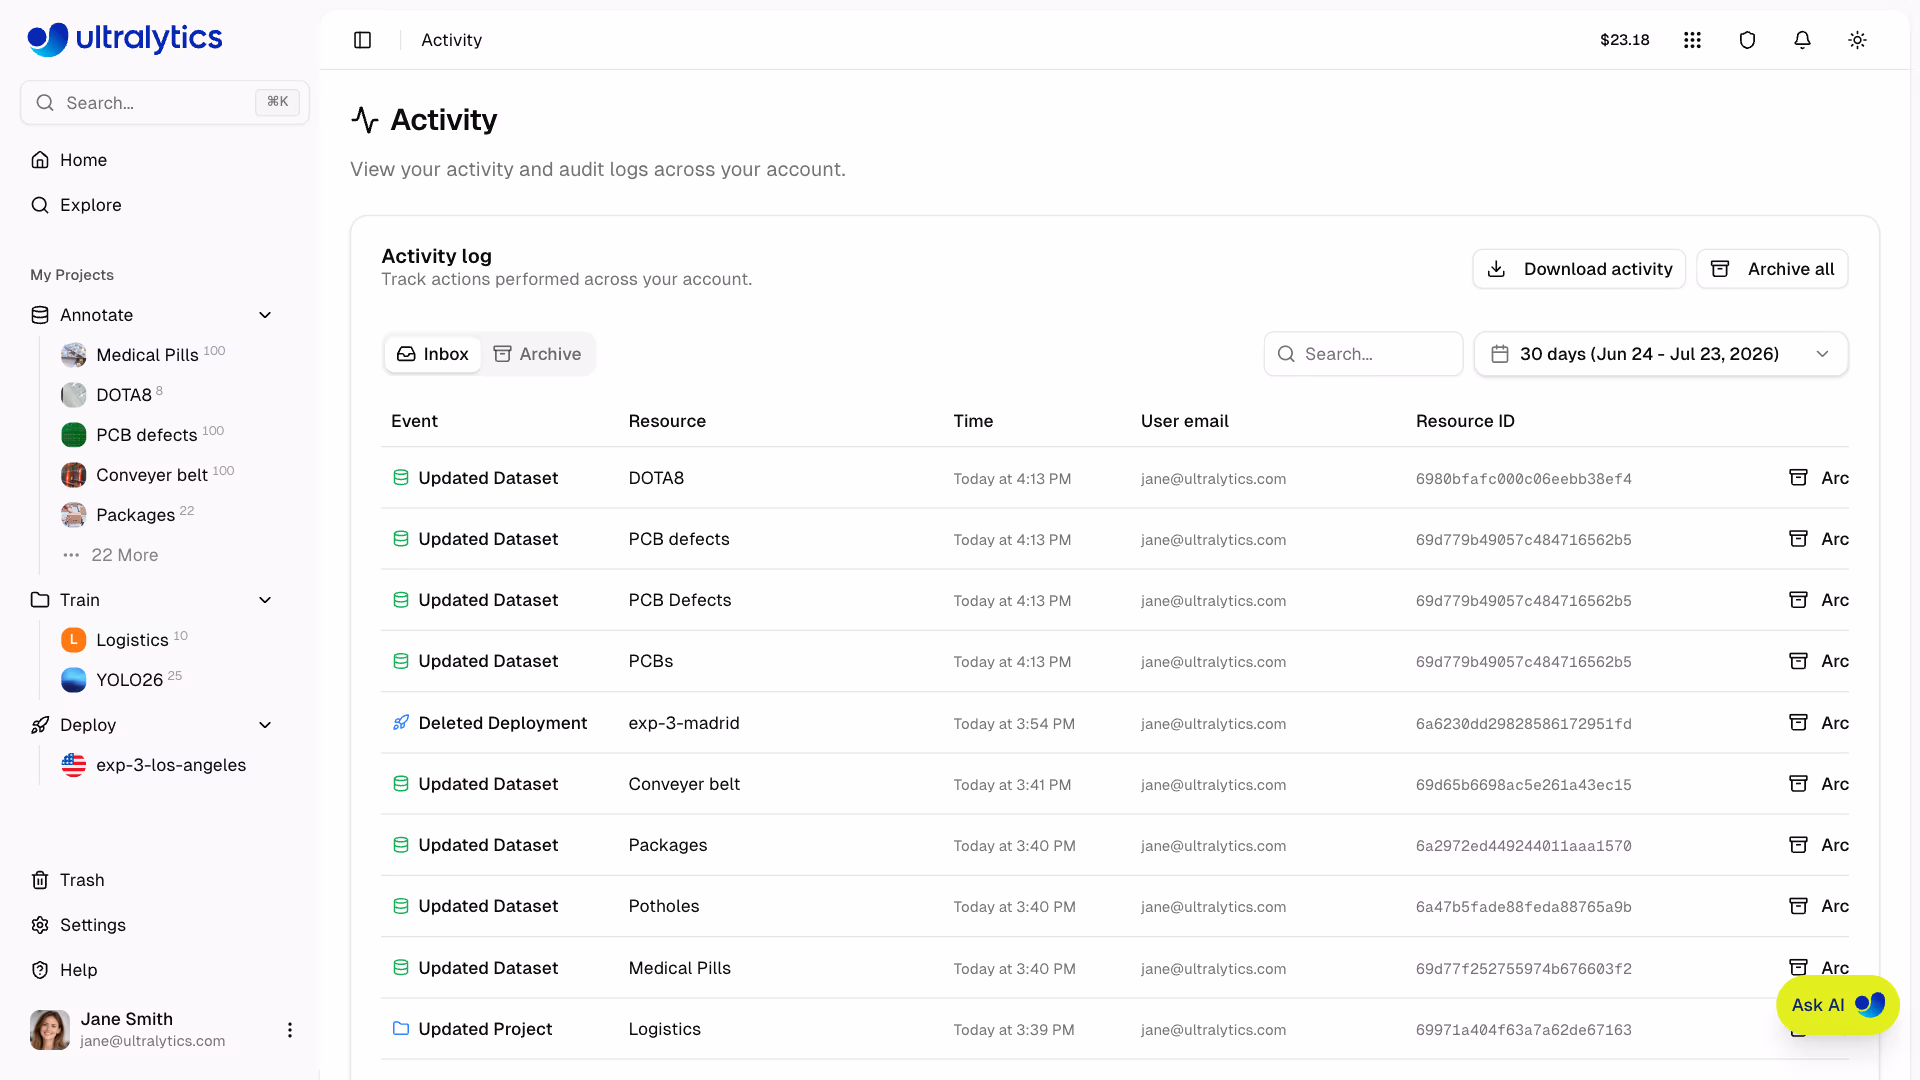
Task: Click the Ultralytics logo
Action: click(x=125, y=39)
